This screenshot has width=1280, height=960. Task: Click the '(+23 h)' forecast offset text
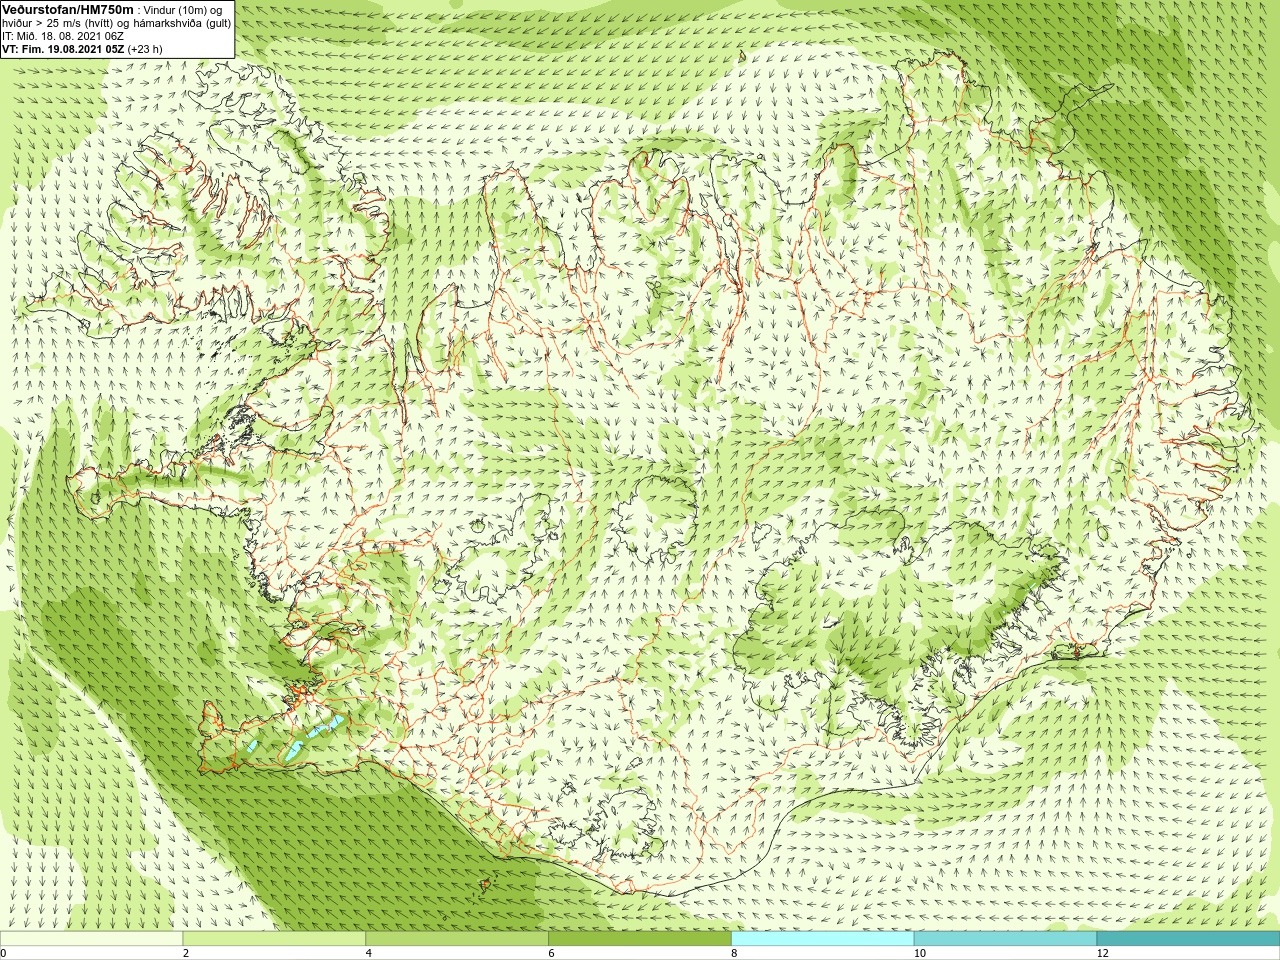coord(145,49)
